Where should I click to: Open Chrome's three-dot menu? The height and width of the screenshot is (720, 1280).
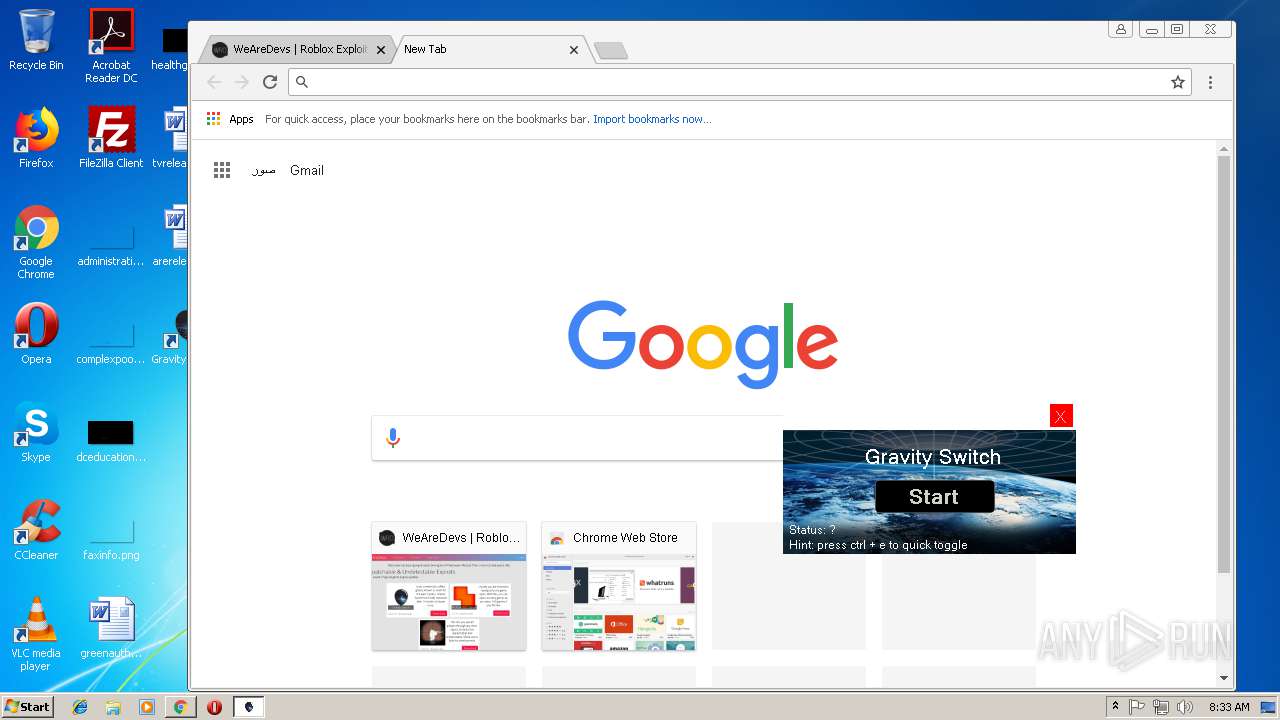click(x=1210, y=82)
